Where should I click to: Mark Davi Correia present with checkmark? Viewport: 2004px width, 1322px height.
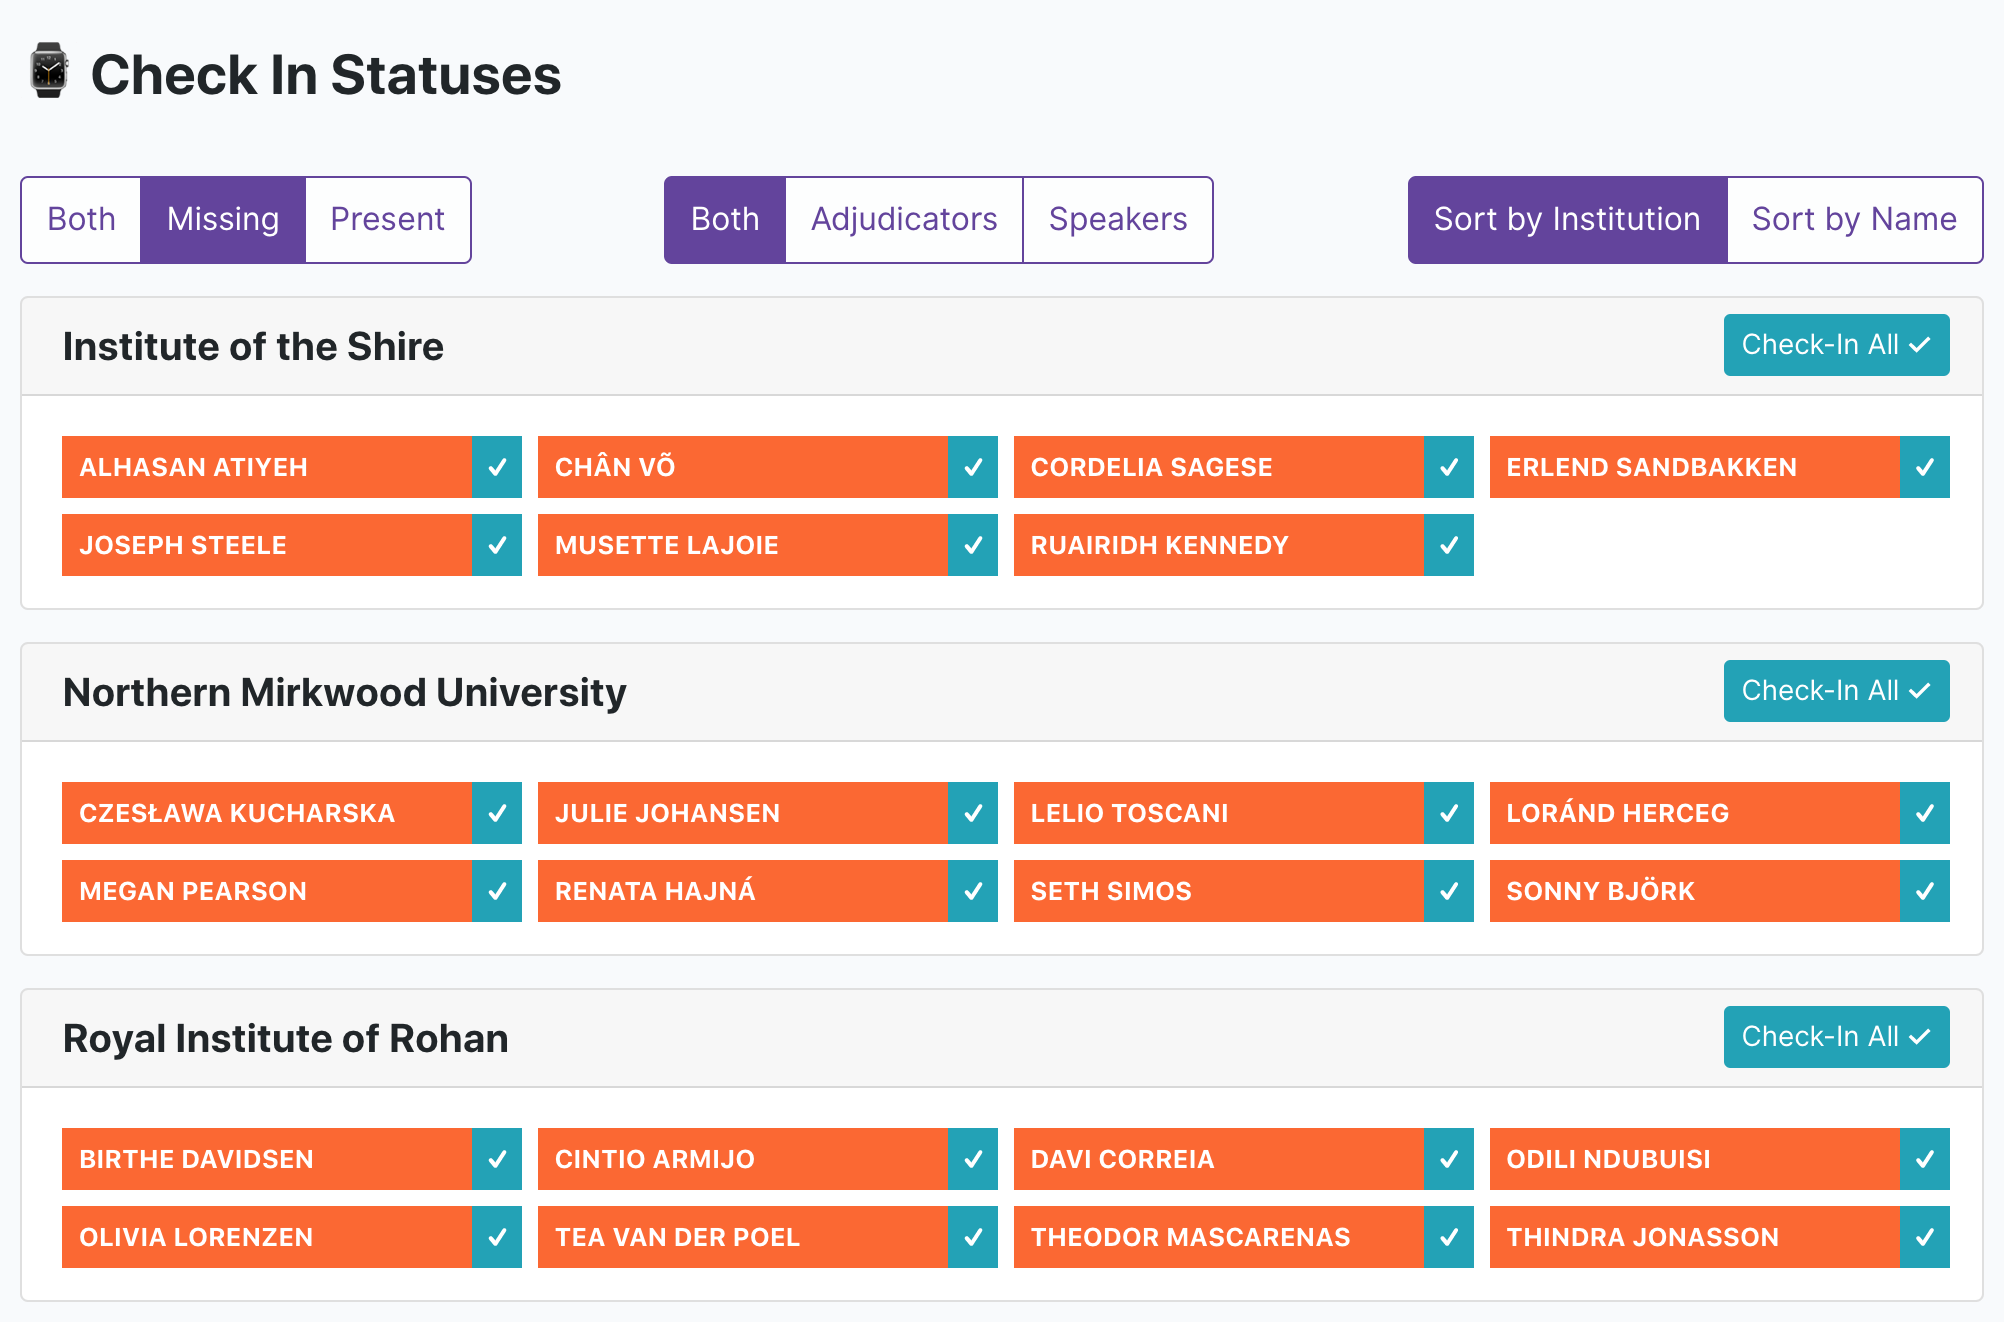click(1449, 1159)
